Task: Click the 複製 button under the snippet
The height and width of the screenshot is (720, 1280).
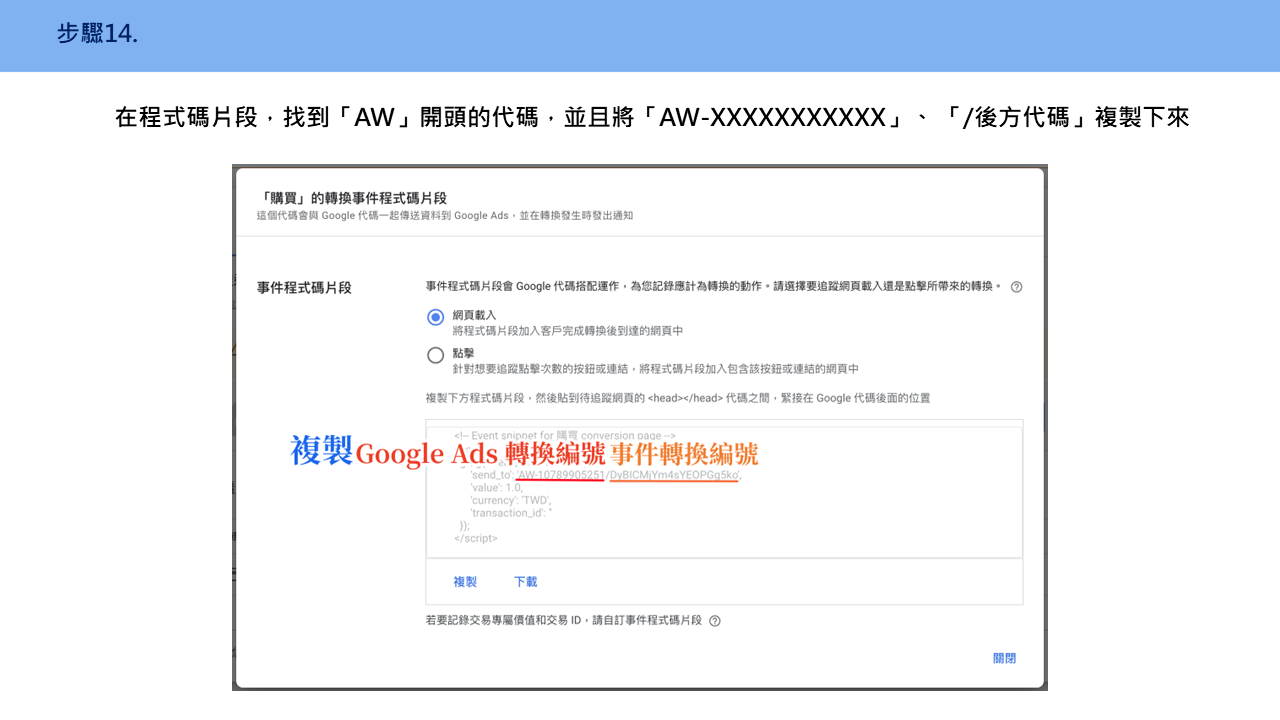Action: coord(465,582)
